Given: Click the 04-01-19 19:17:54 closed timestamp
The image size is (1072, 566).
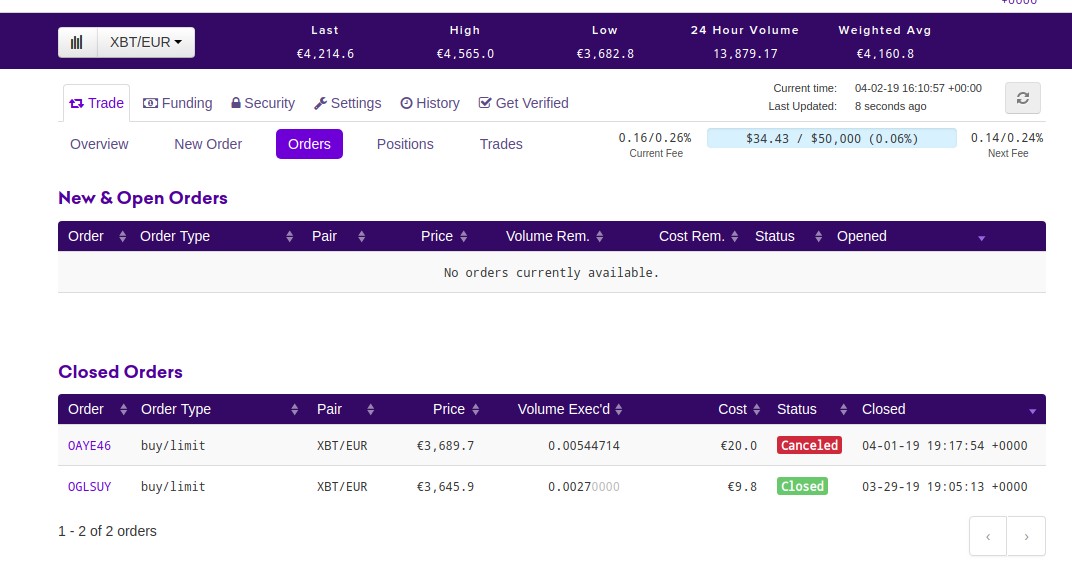Looking at the screenshot, I should click(x=945, y=446).
